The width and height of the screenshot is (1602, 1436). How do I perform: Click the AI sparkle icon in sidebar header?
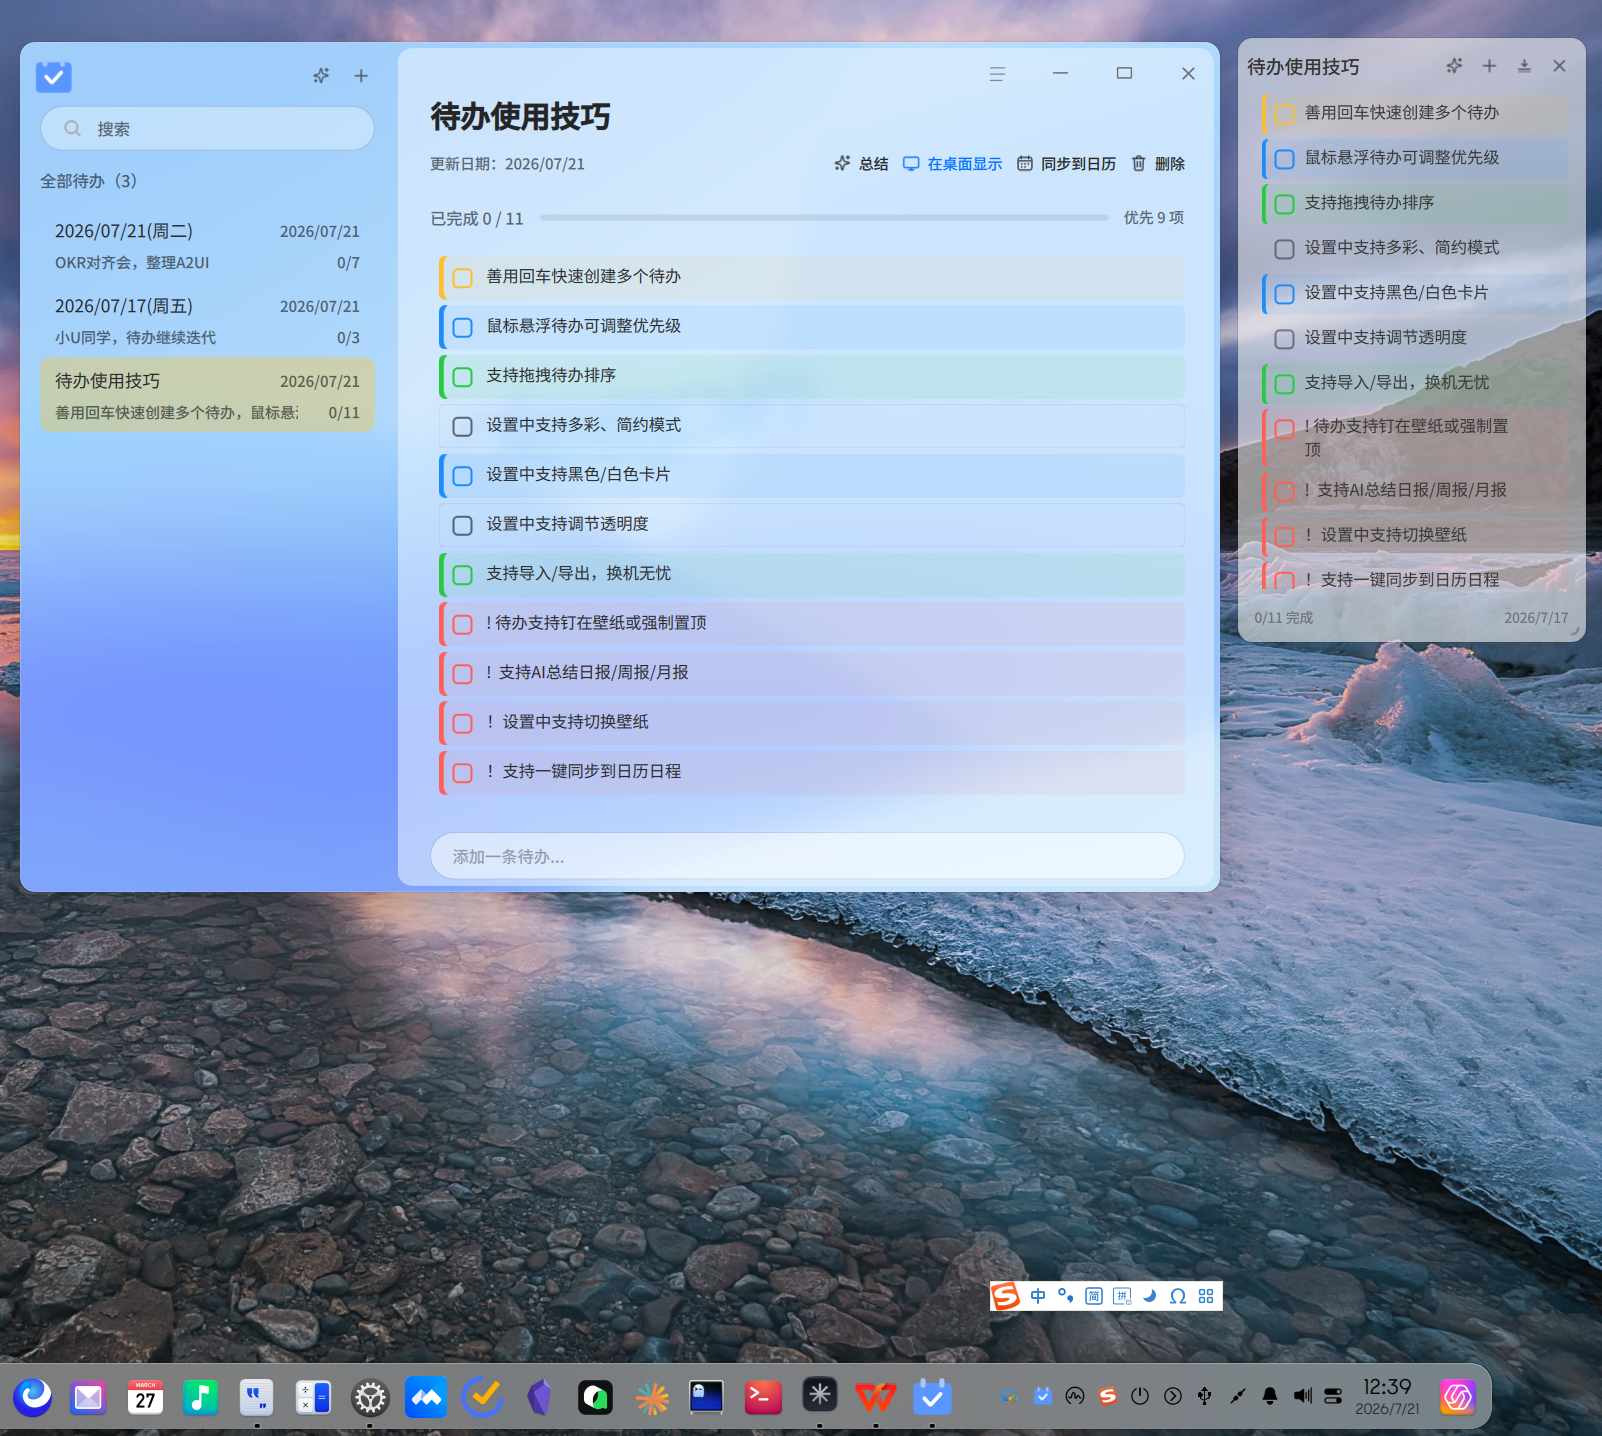[321, 76]
